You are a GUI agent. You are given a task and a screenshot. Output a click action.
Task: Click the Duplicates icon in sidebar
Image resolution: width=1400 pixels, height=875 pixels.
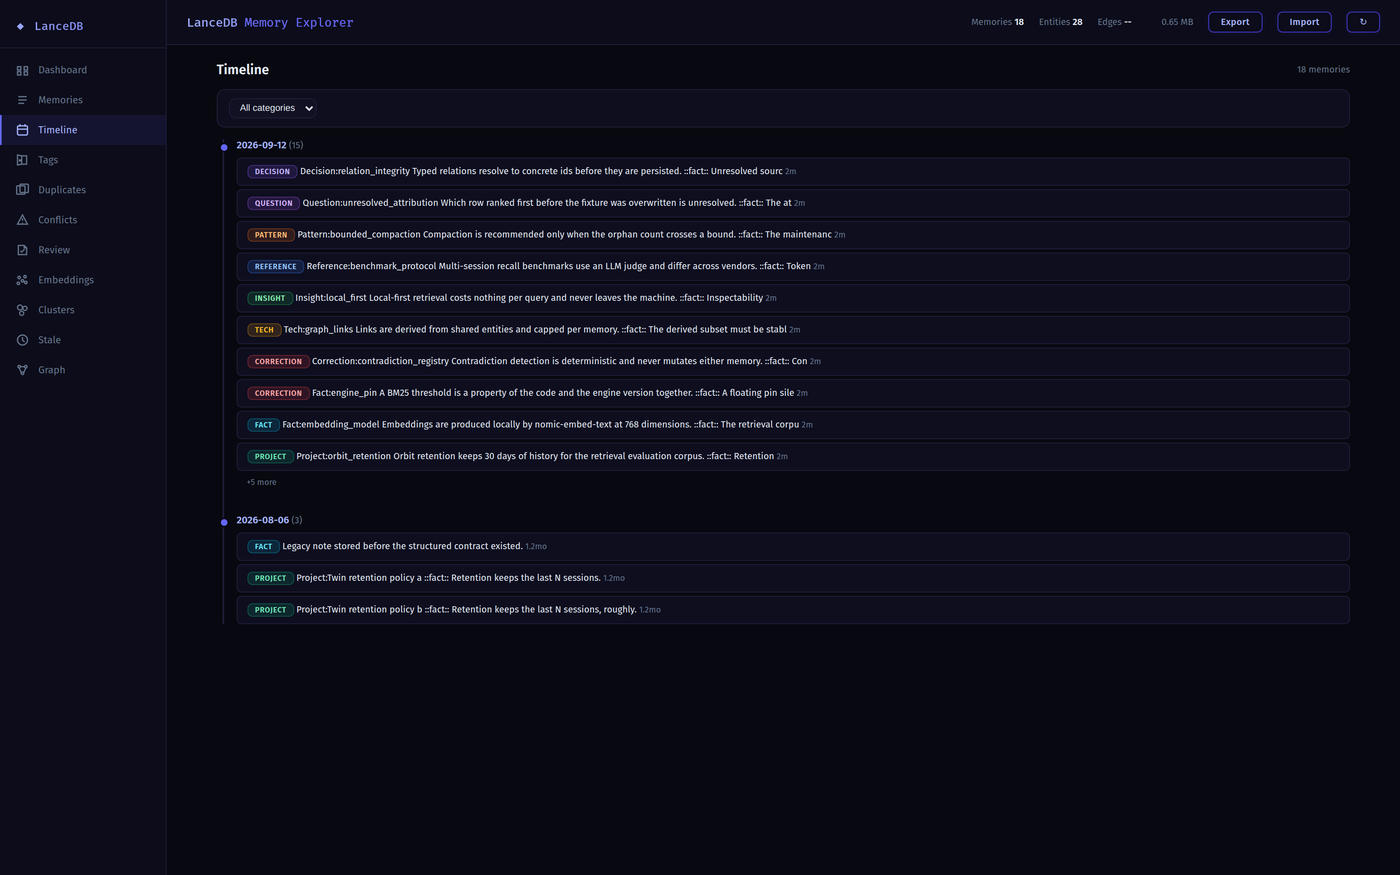[x=22, y=190]
